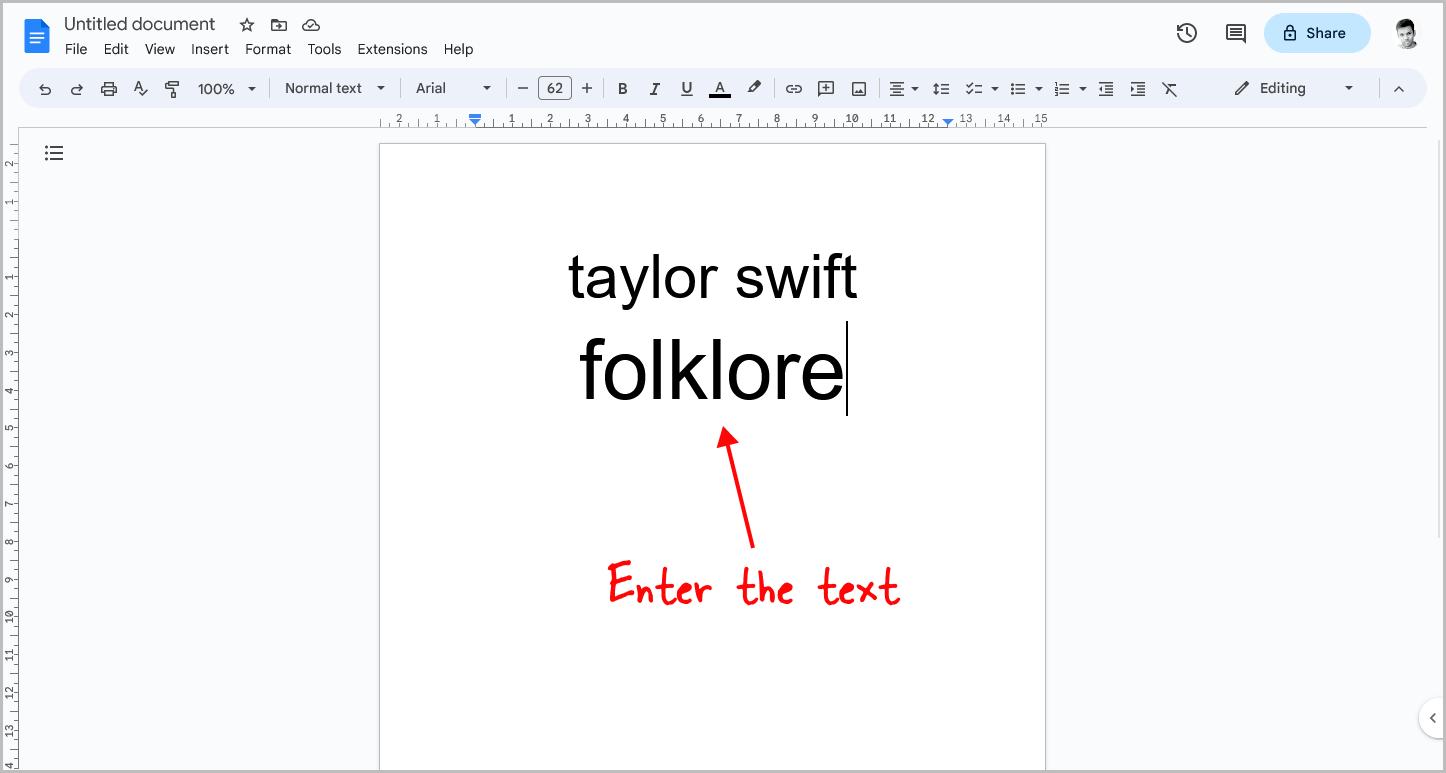Expand the side panel arrow
This screenshot has width=1446, height=773.
coord(1432,718)
